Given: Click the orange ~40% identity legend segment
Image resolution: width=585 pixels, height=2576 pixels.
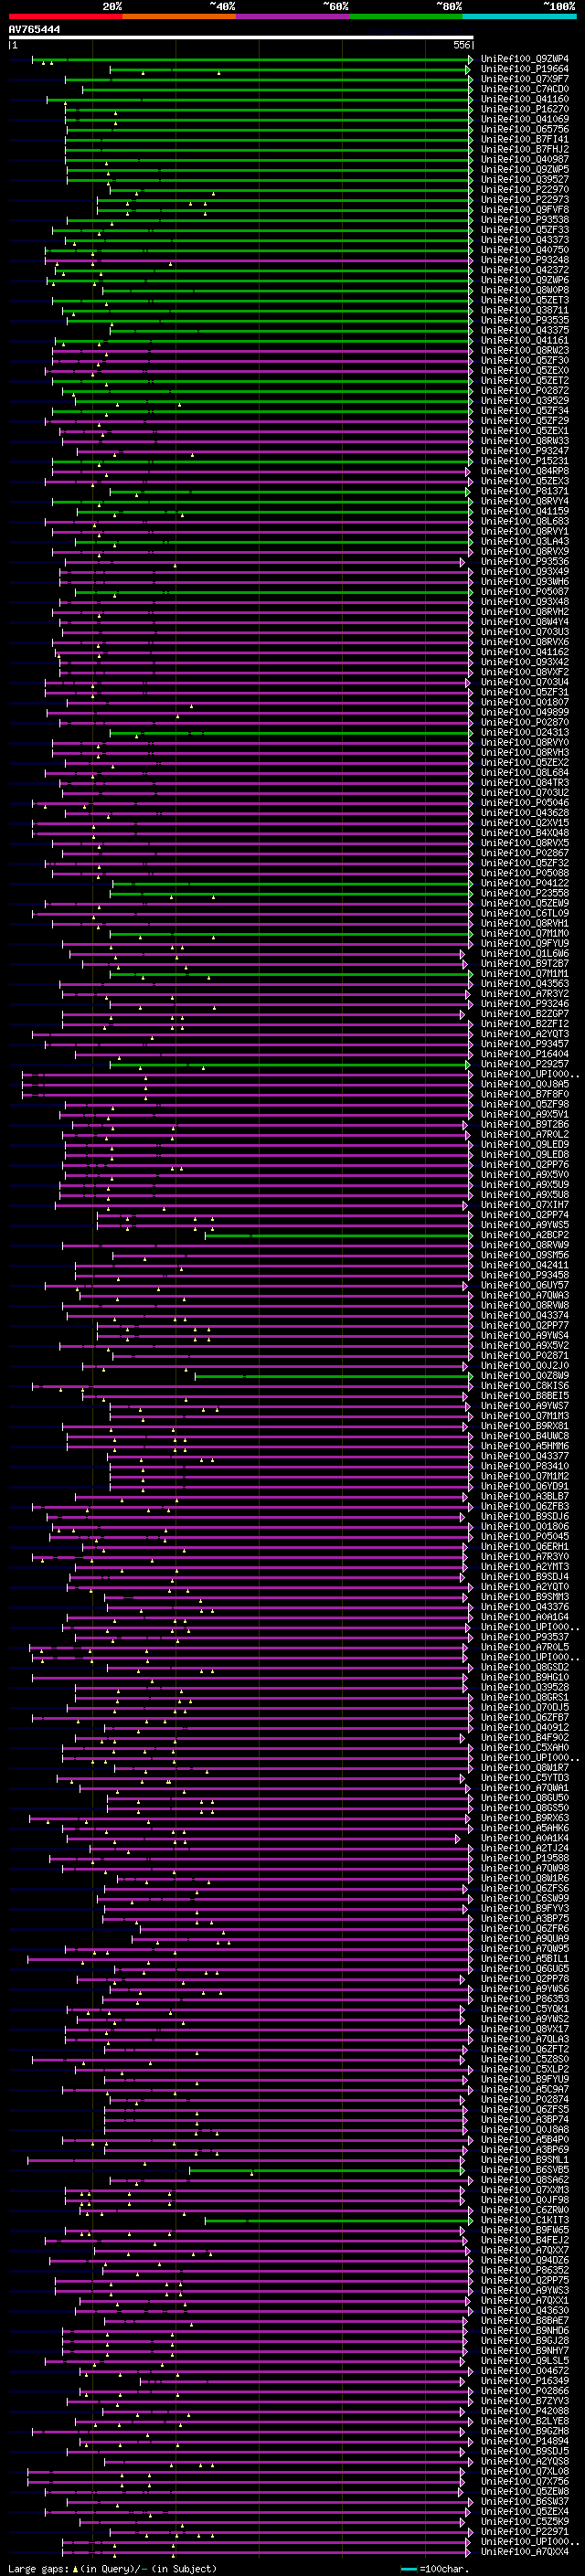Looking at the screenshot, I should click(x=179, y=16).
